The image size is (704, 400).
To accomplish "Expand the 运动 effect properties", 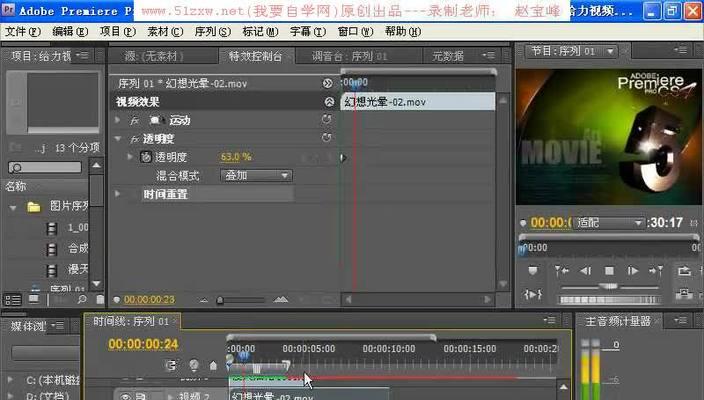I will 118,120.
